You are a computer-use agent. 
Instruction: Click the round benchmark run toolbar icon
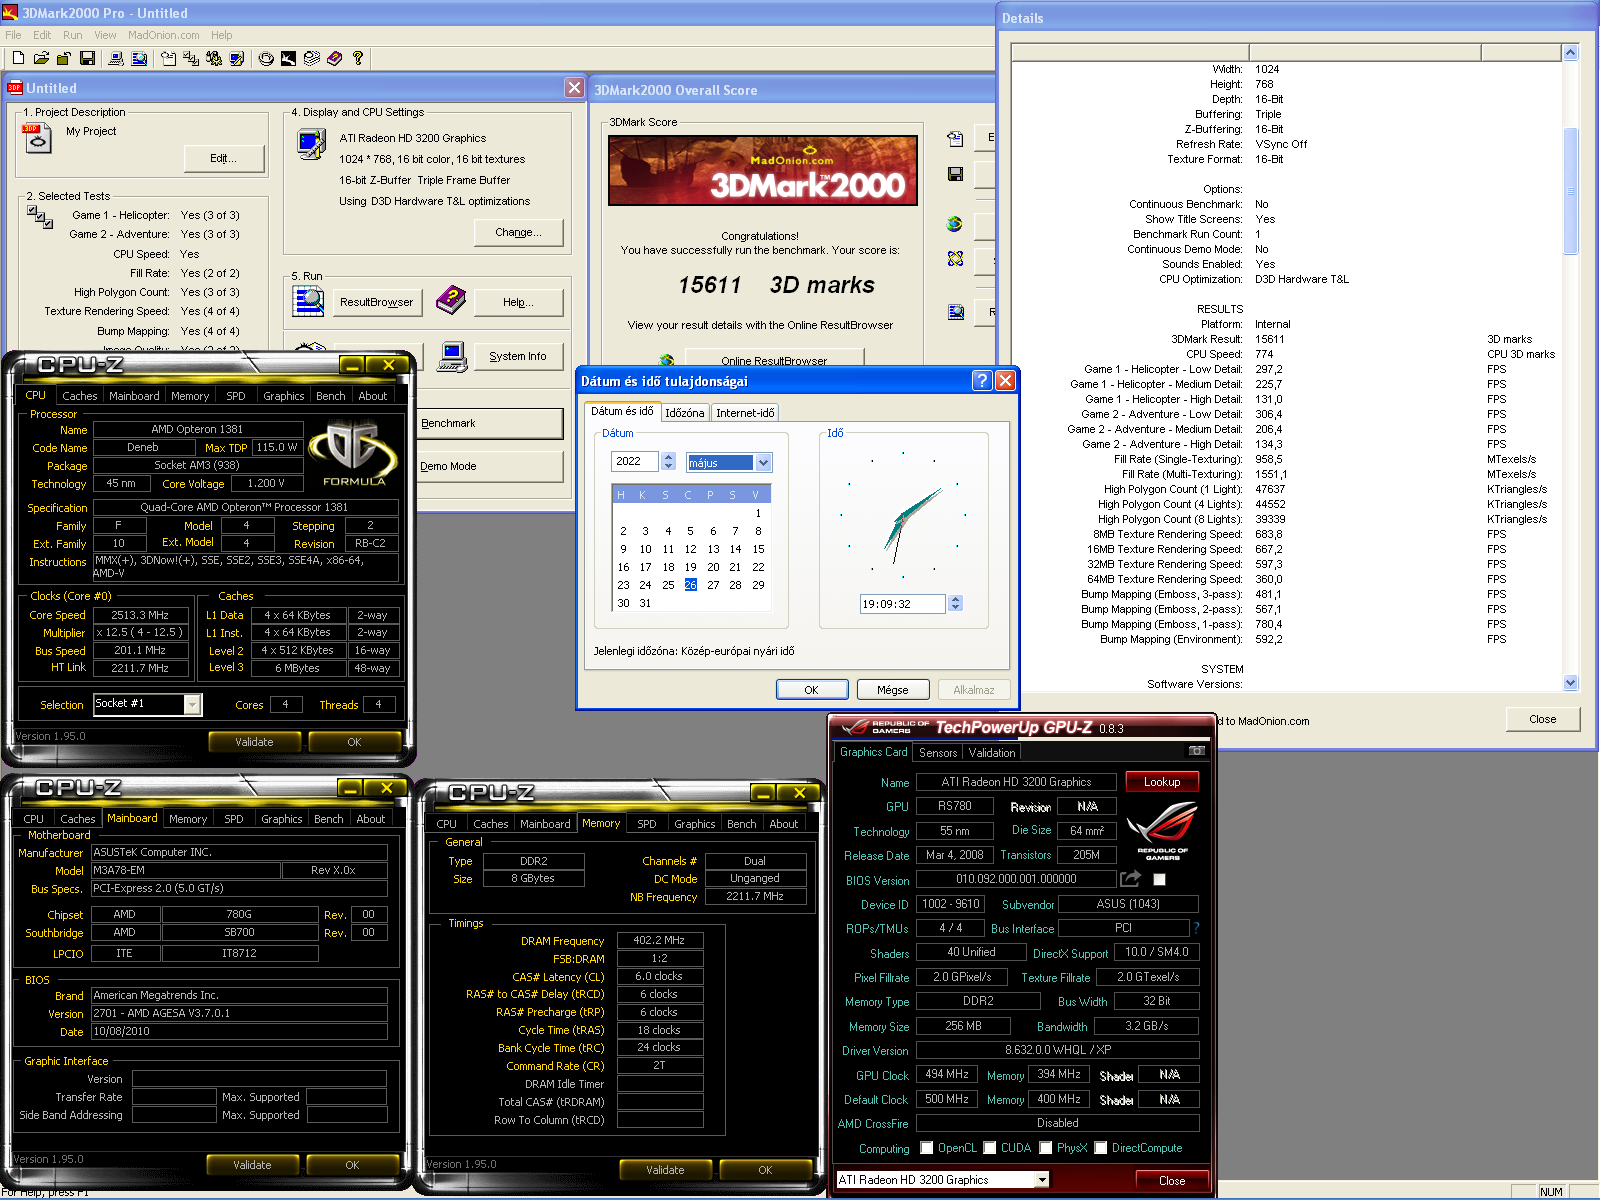(266, 59)
